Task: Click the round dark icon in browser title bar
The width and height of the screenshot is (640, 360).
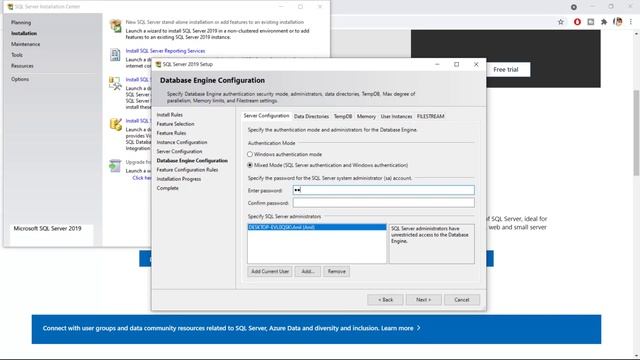Action: click(574, 7)
